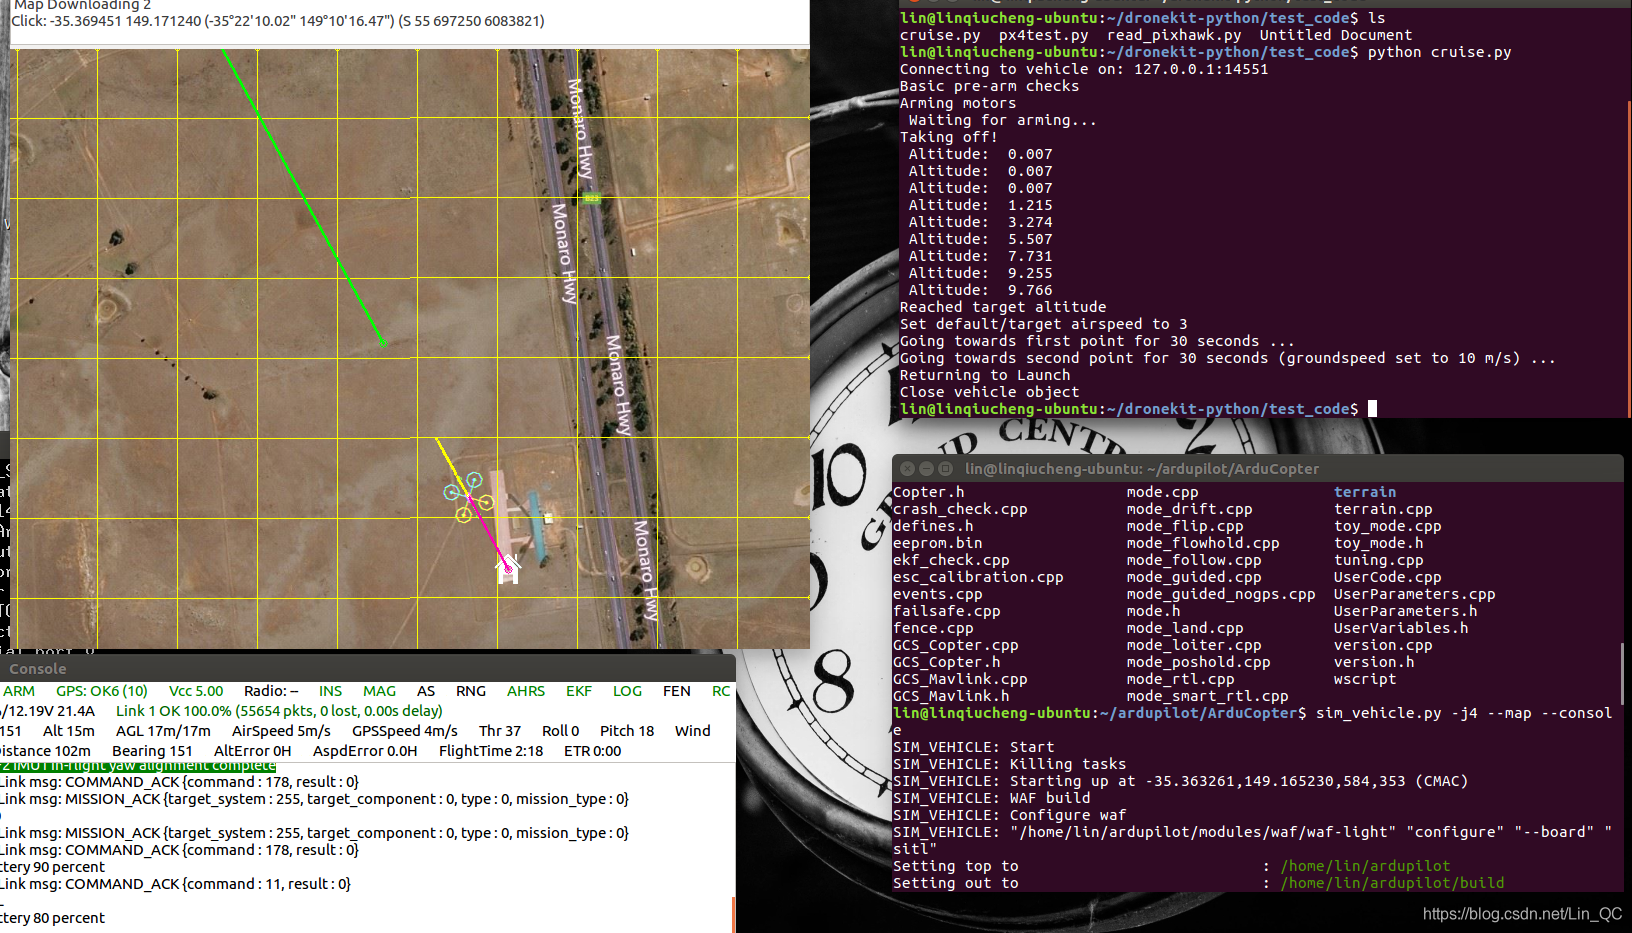Image resolution: width=1632 pixels, height=933 pixels.
Task: Click the green IMU yaw alignment complete message
Action: pyautogui.click(x=138, y=766)
